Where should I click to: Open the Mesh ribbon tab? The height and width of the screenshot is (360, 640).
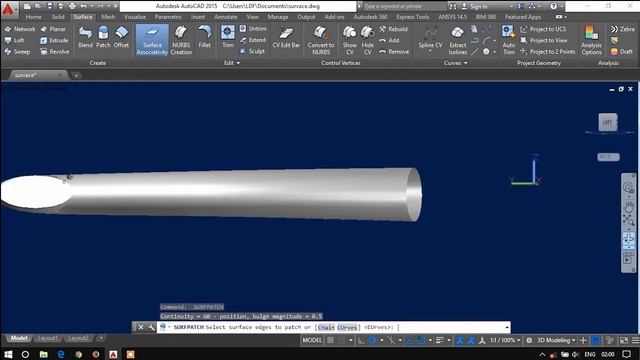[x=108, y=17]
